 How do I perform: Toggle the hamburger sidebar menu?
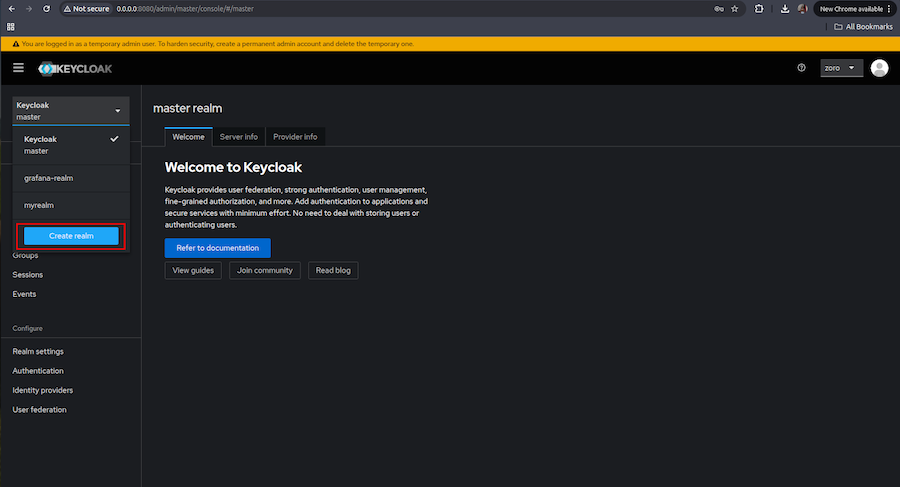[x=18, y=68]
